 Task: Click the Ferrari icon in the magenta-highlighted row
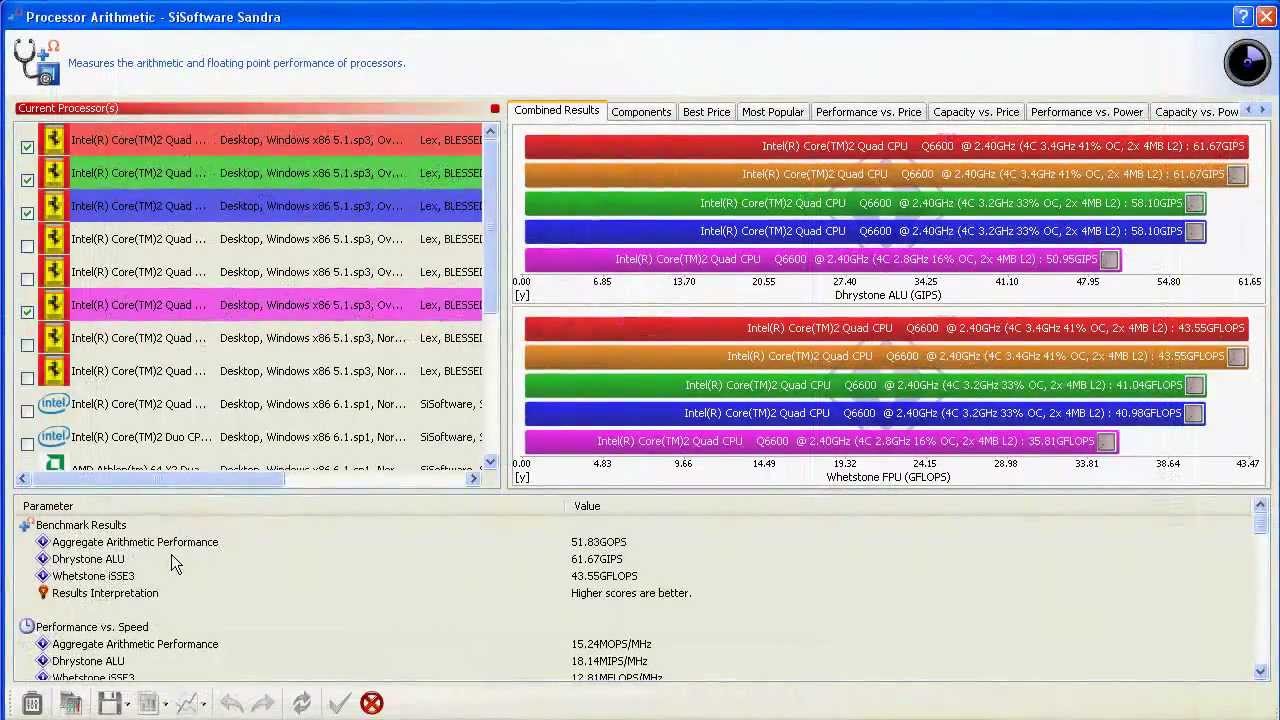(x=54, y=305)
